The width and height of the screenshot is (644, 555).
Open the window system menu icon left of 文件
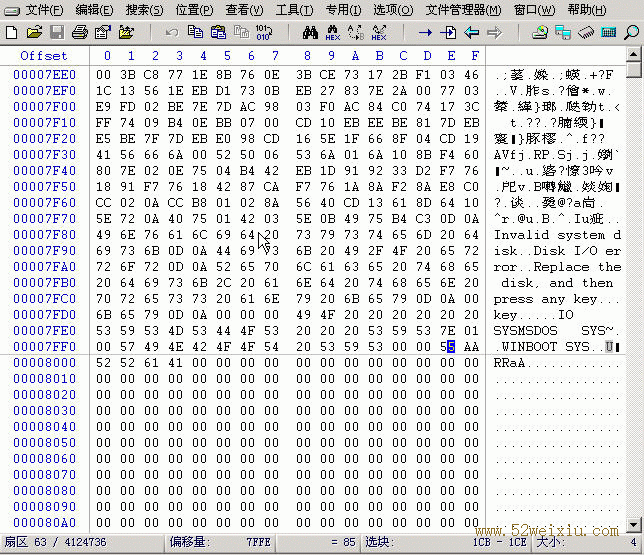(12, 10)
